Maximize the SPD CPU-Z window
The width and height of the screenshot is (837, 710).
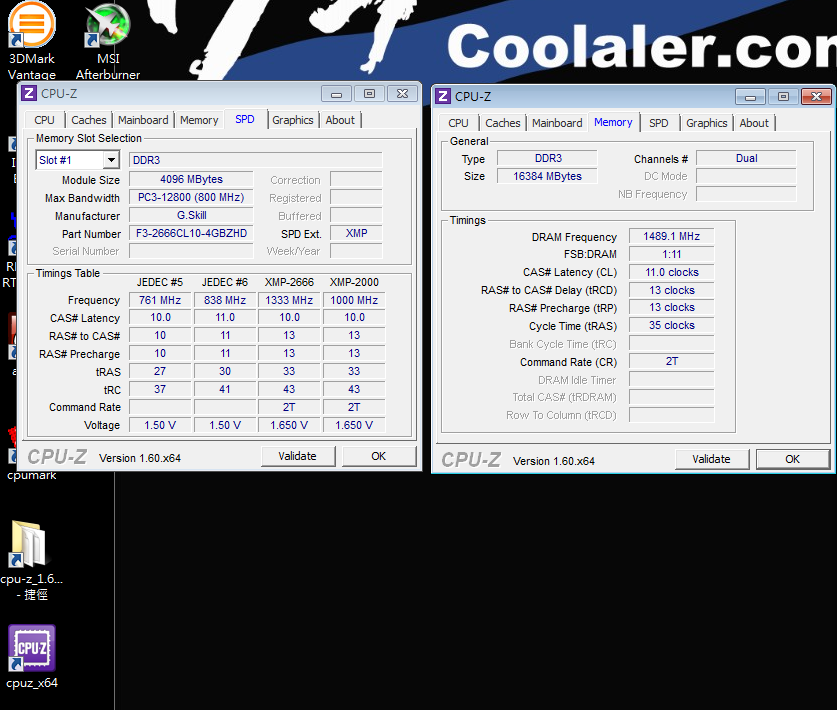coord(369,94)
